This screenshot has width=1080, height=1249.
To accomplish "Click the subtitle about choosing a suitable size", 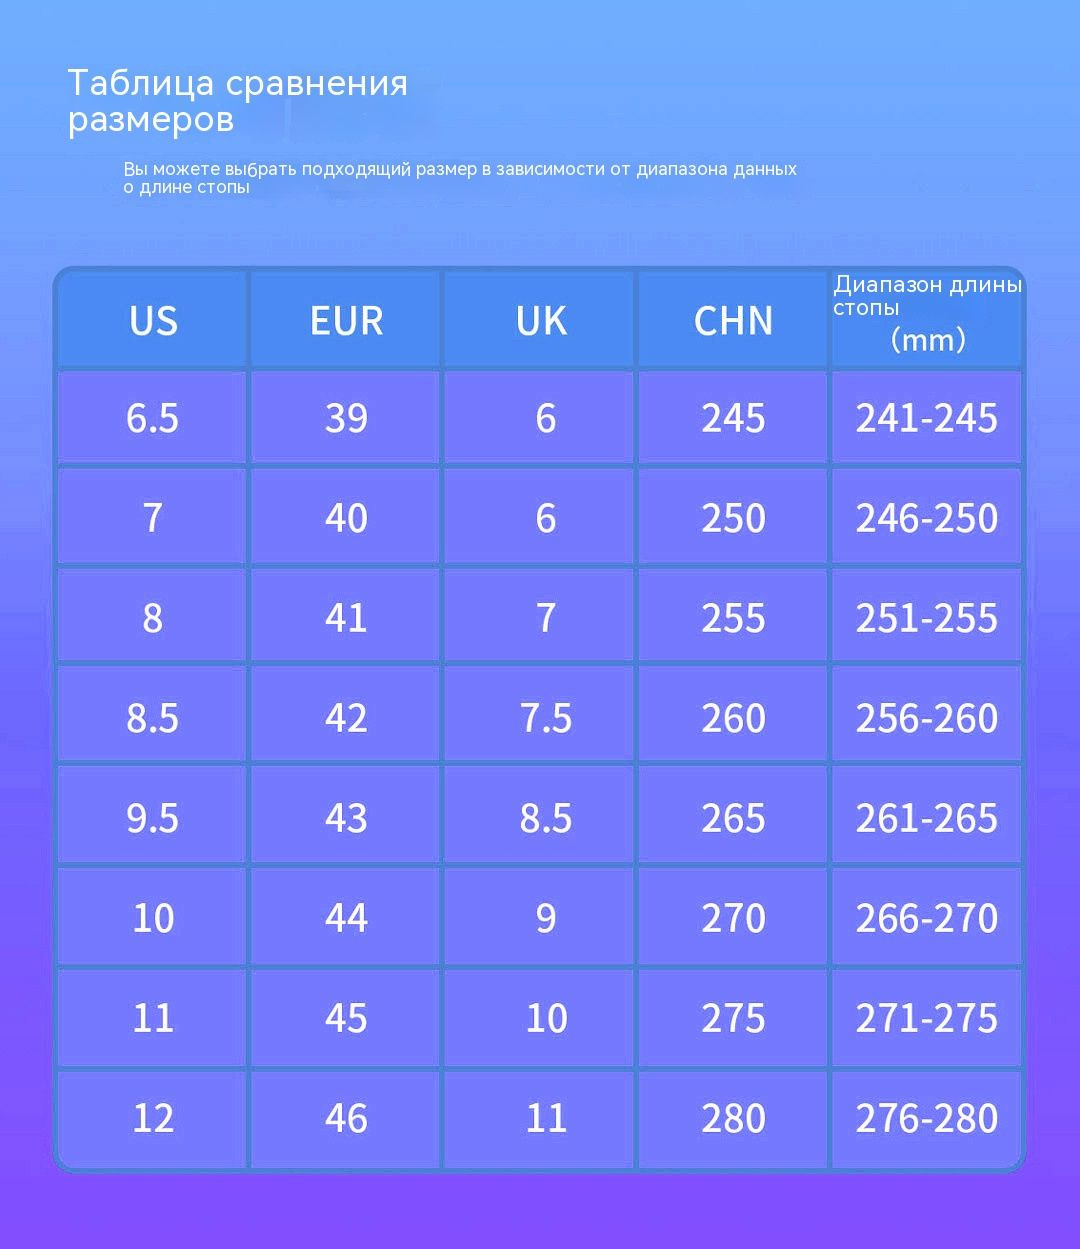I will click(x=460, y=177).
